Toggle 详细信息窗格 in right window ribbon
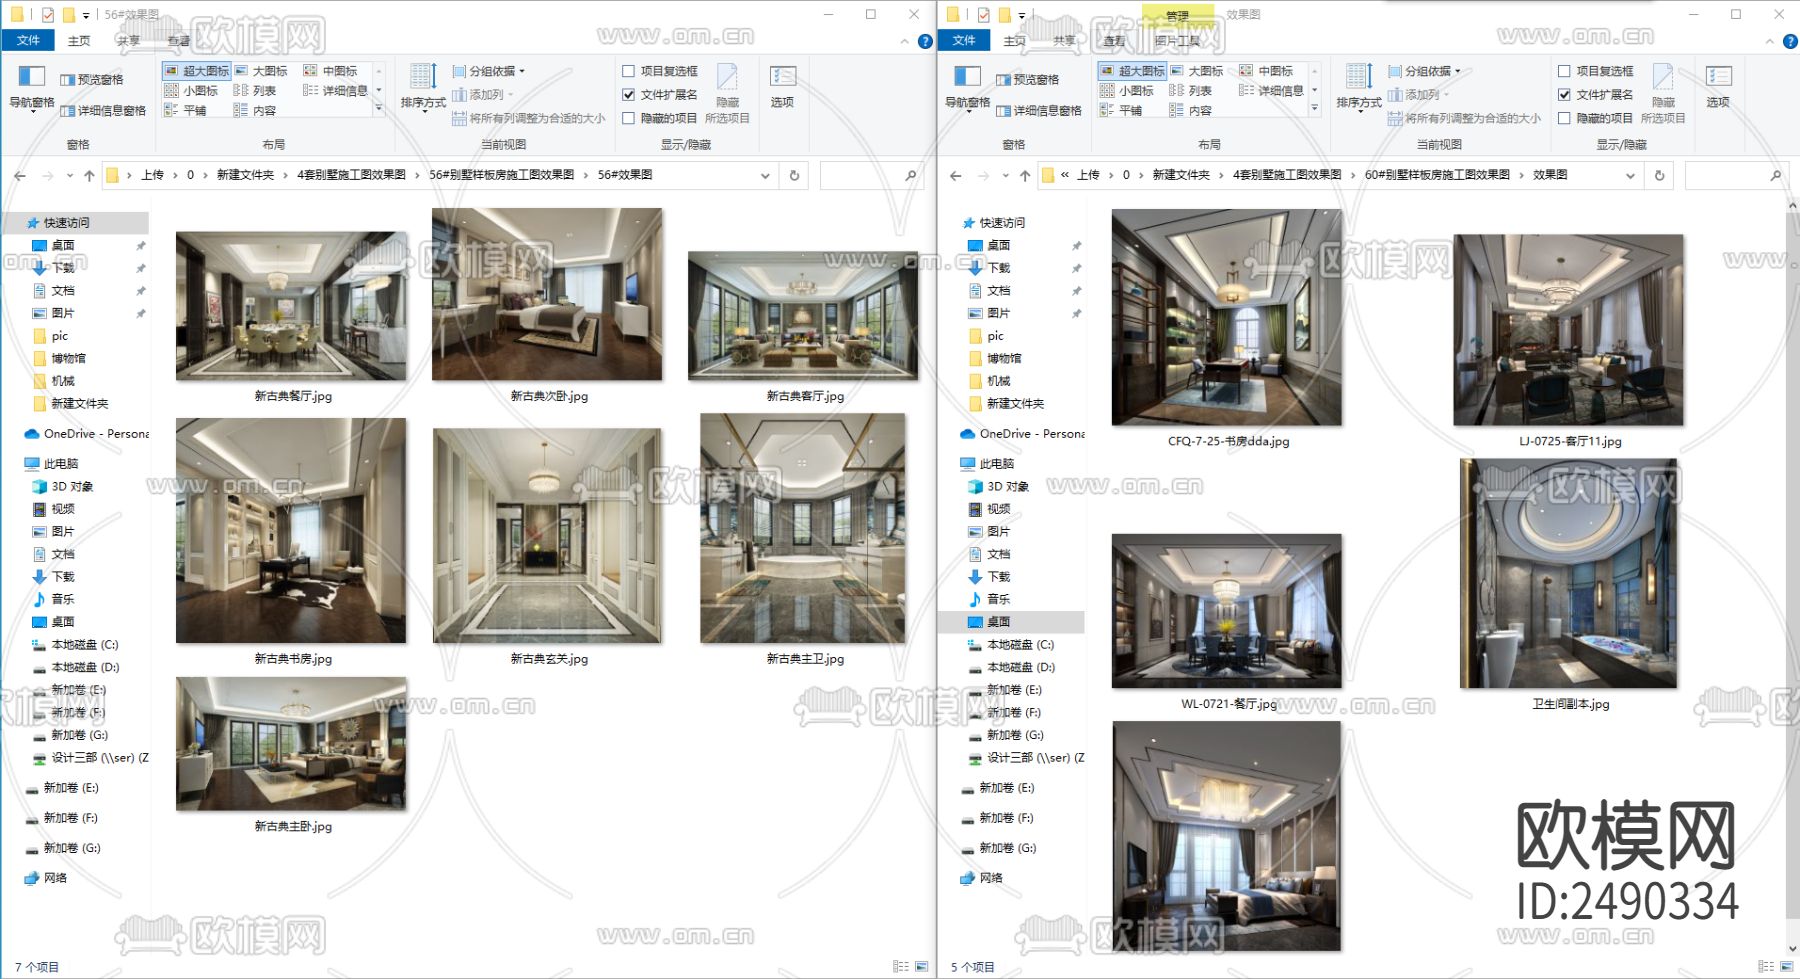 [1039, 111]
